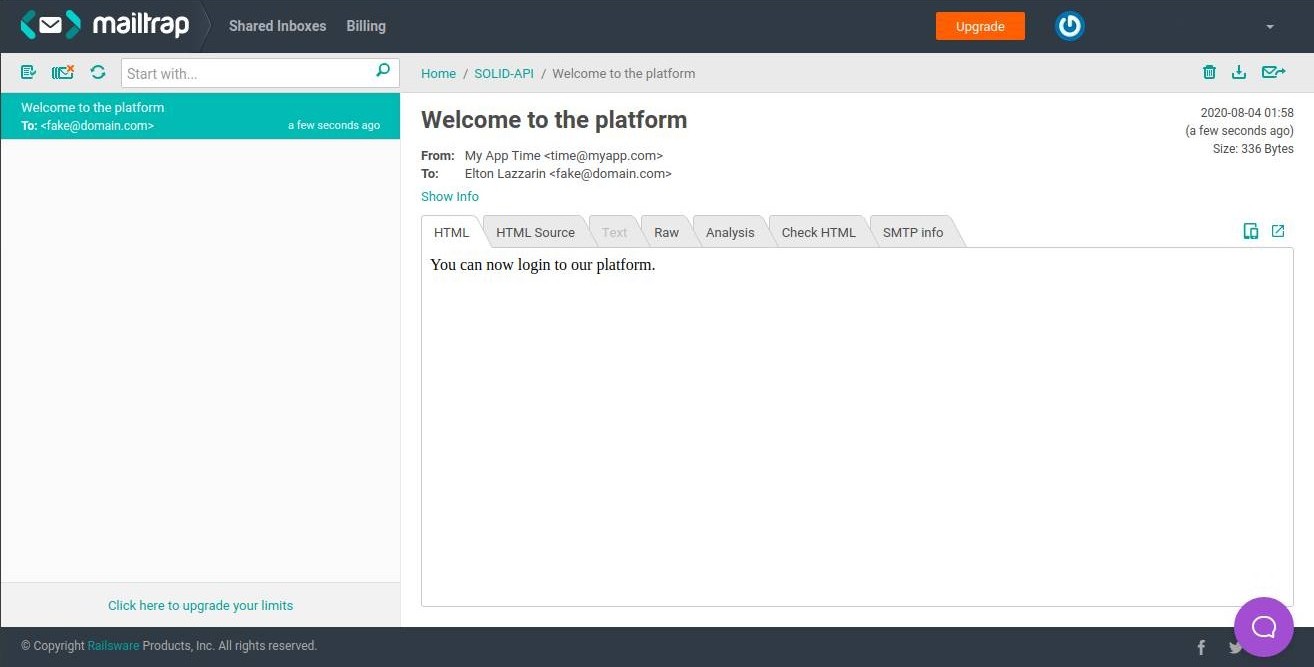Open Shared Inboxes in top menu
Screen dimensions: 1314x667
click(277, 26)
